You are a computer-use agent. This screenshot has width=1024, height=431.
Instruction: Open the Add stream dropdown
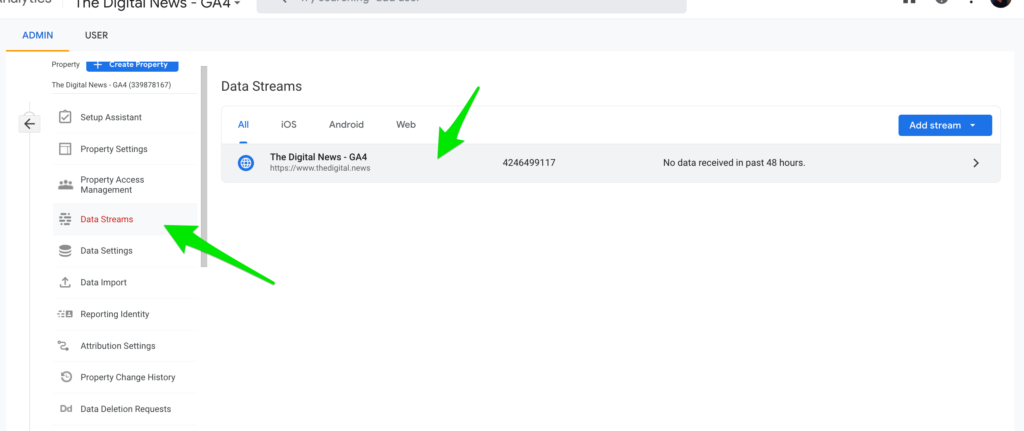[x=945, y=125]
